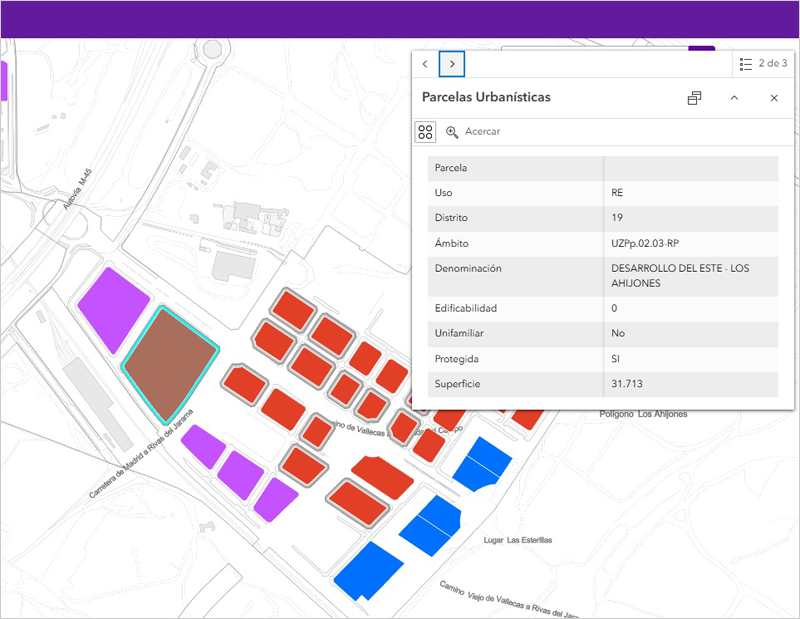This screenshot has width=800, height=619.
Task: Collapse the Parcelas Urbanísticas popup
Action: click(x=734, y=98)
